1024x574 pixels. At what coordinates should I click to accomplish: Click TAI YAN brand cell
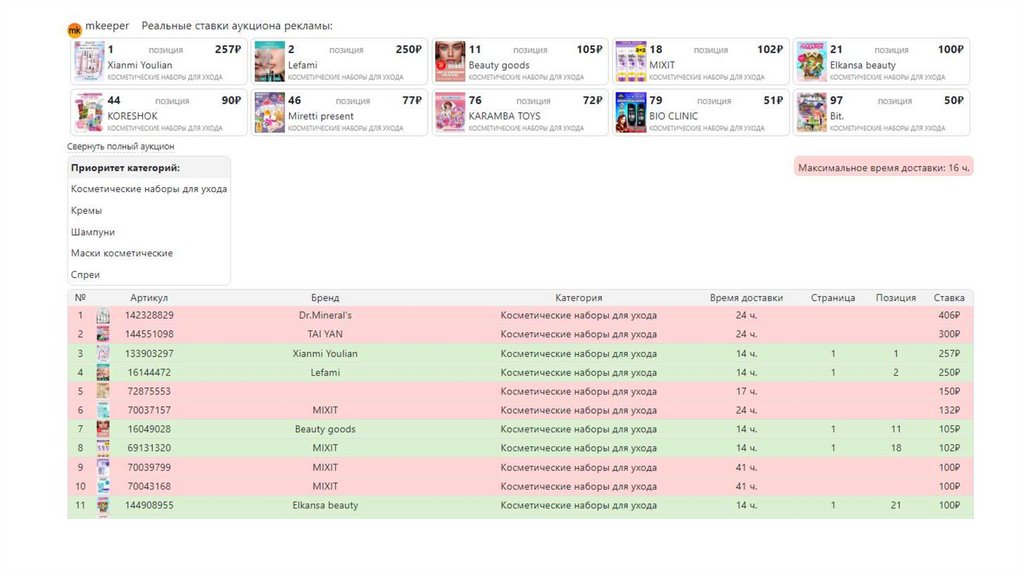325,334
